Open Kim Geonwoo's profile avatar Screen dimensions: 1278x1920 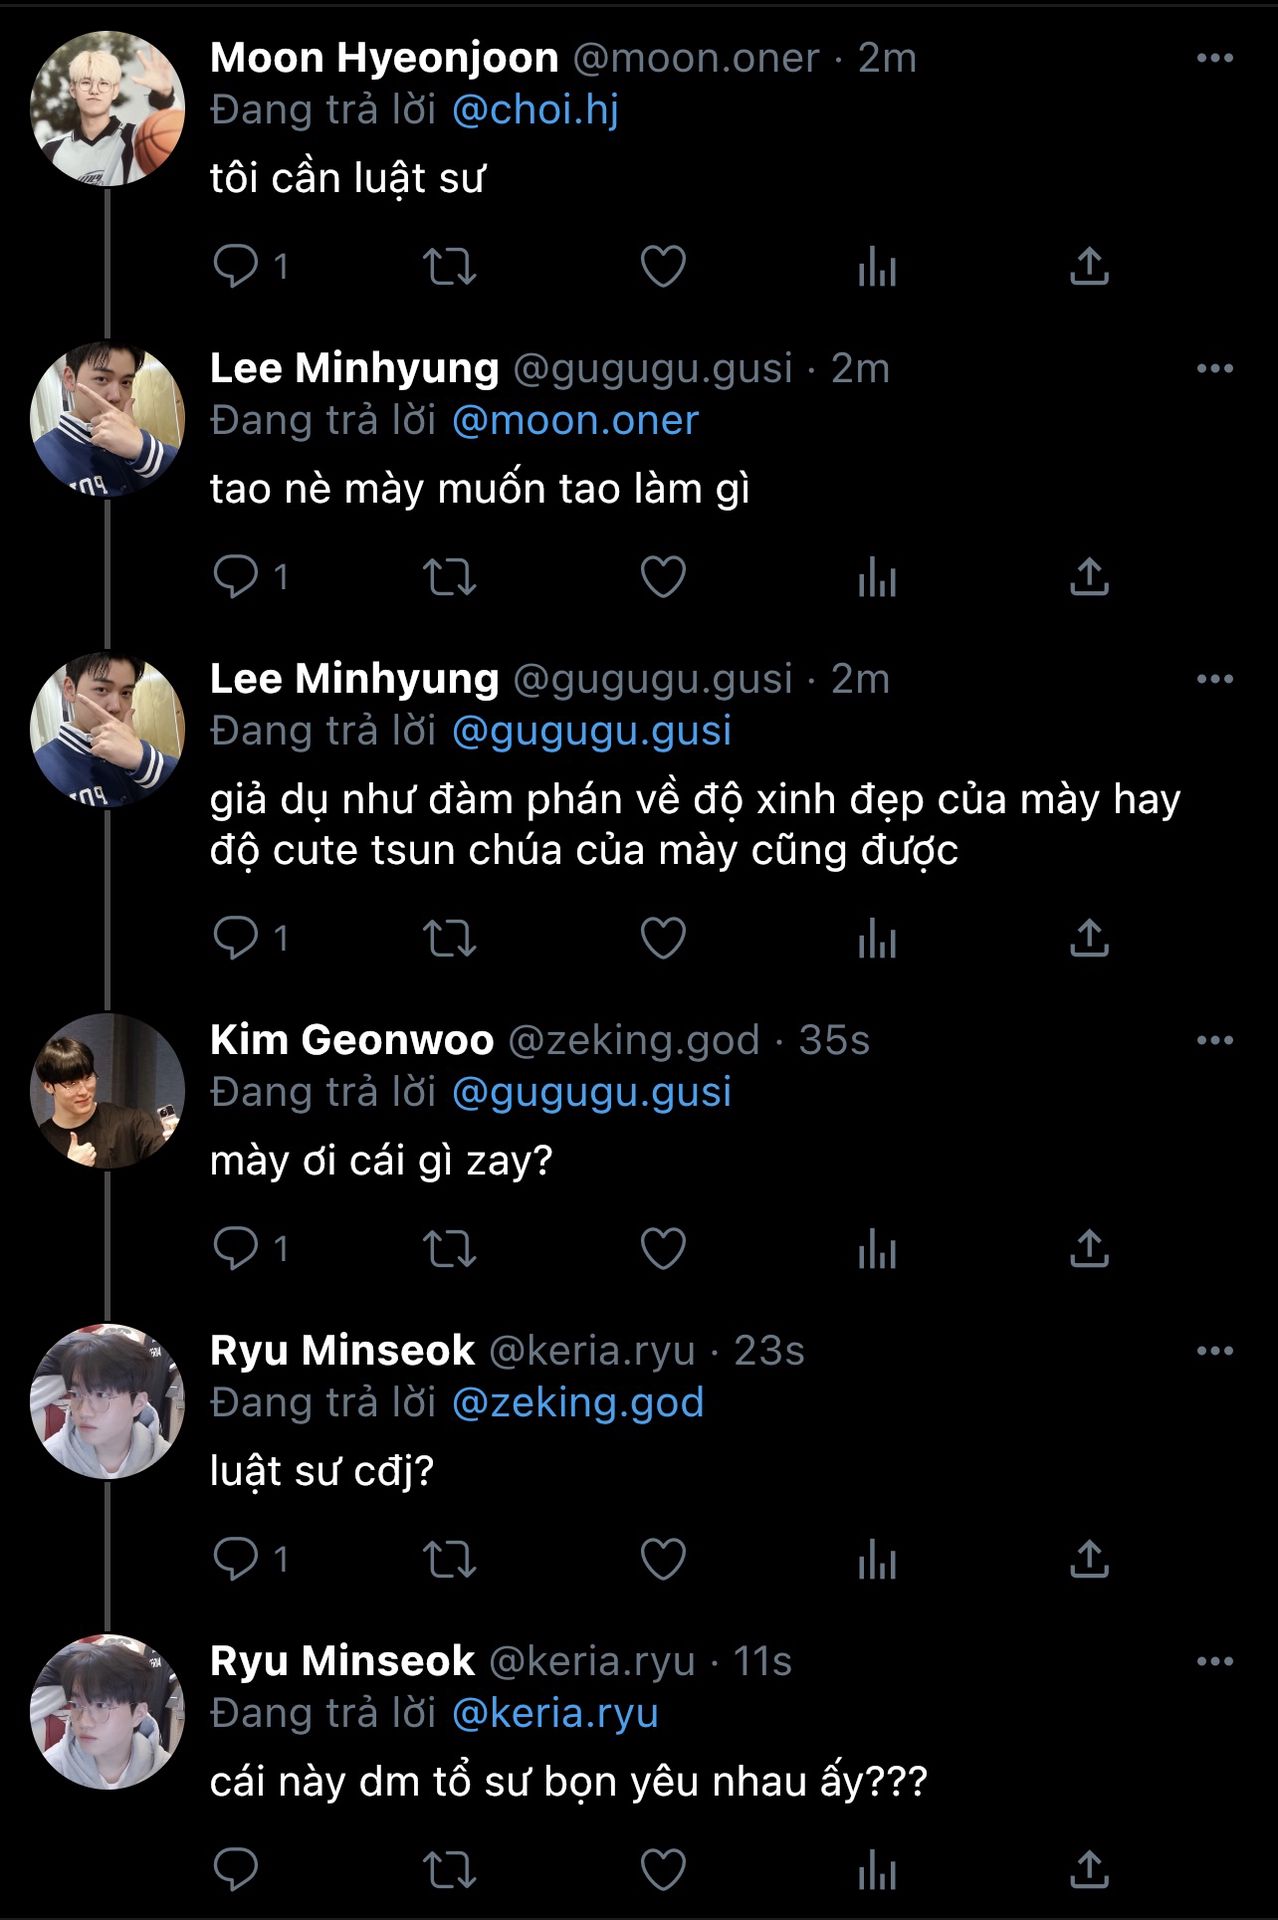(x=107, y=1091)
